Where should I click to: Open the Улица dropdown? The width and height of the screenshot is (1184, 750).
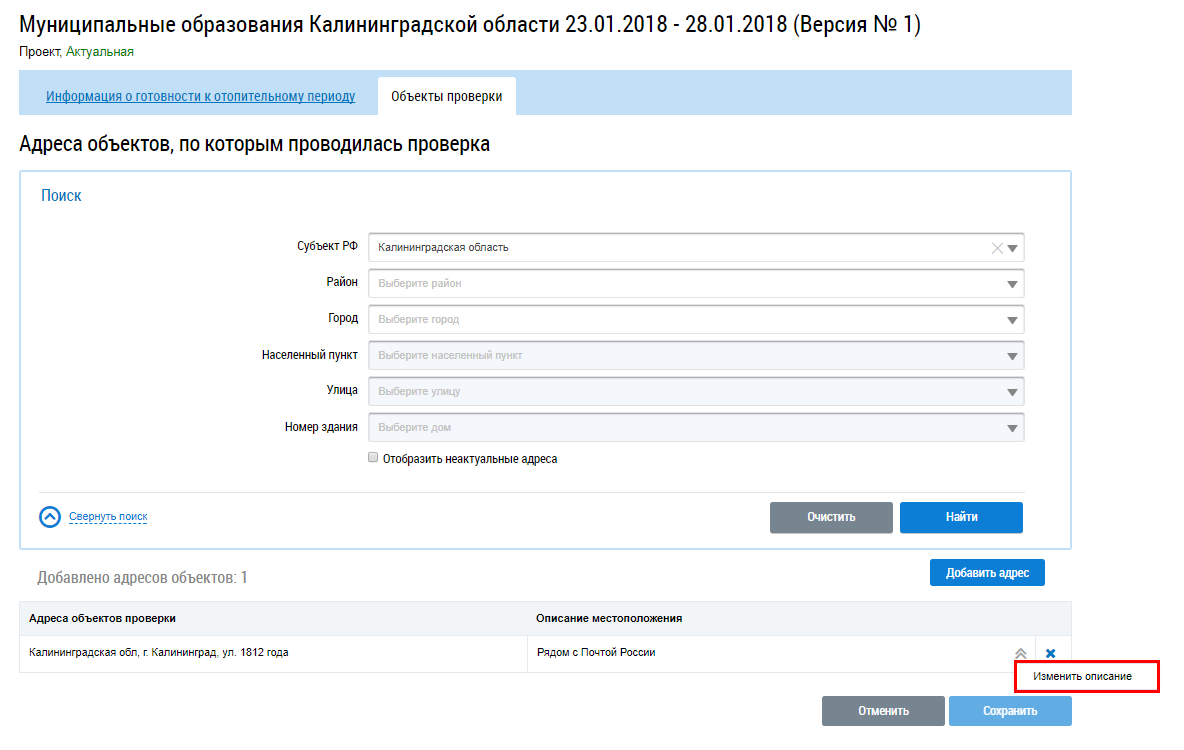click(1012, 392)
